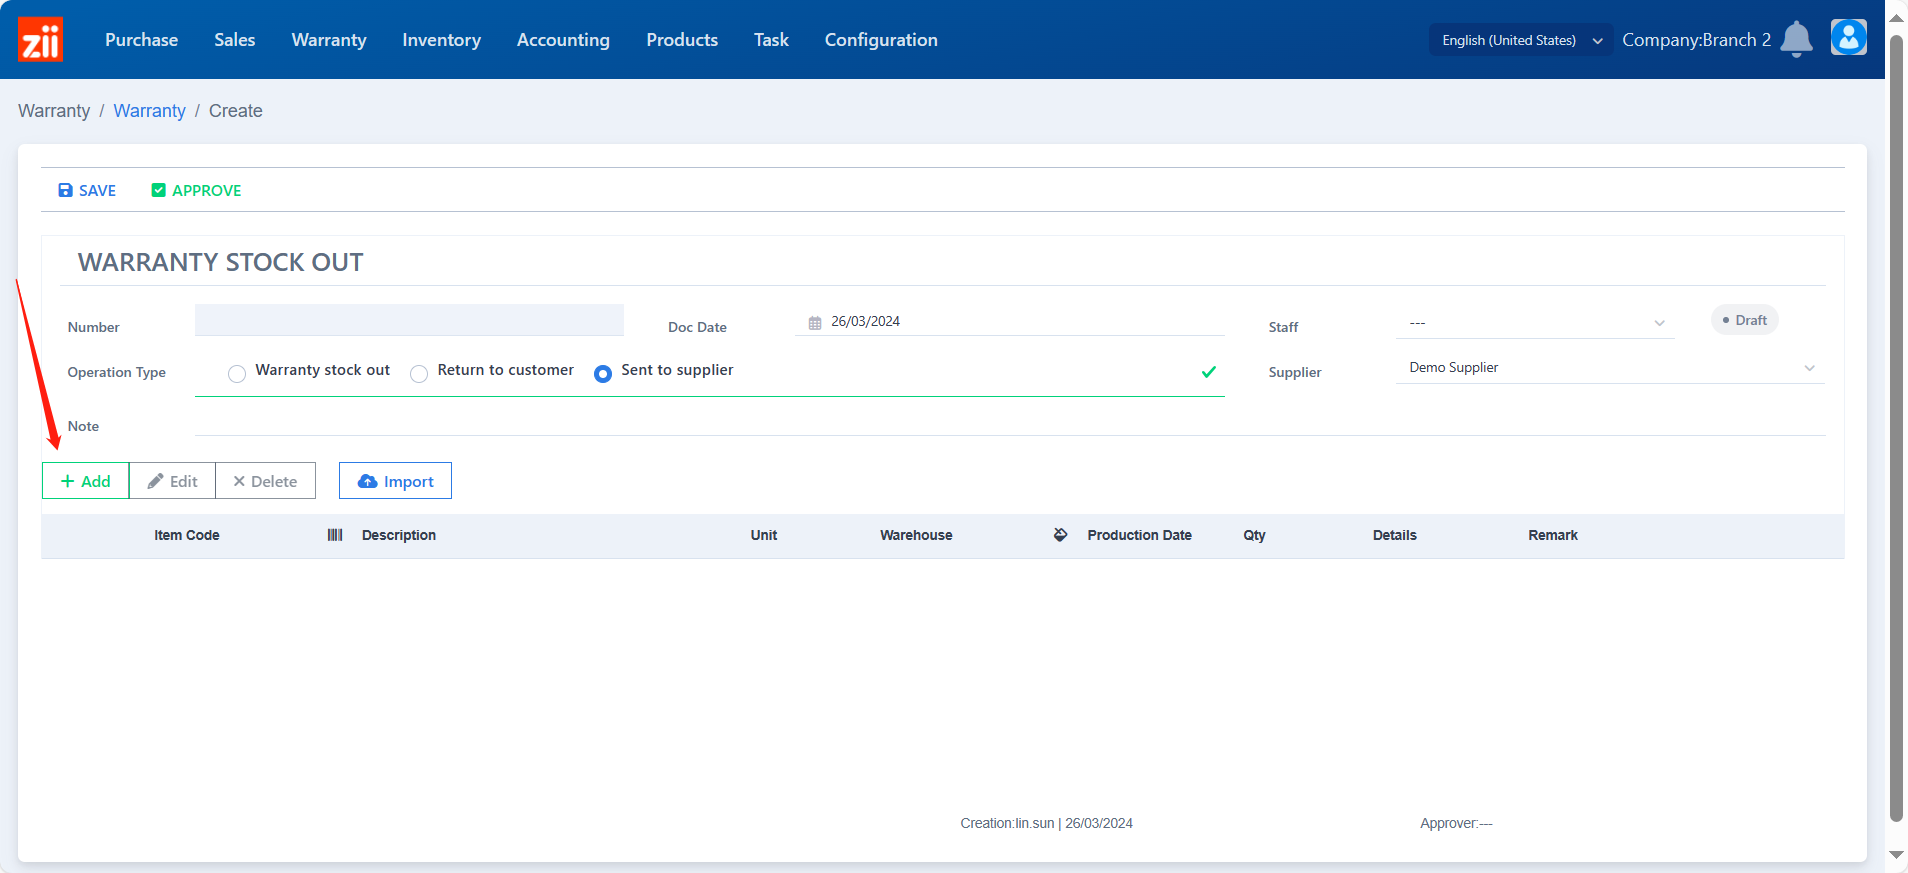Click the Company:Branch 2 label

pos(1696,40)
